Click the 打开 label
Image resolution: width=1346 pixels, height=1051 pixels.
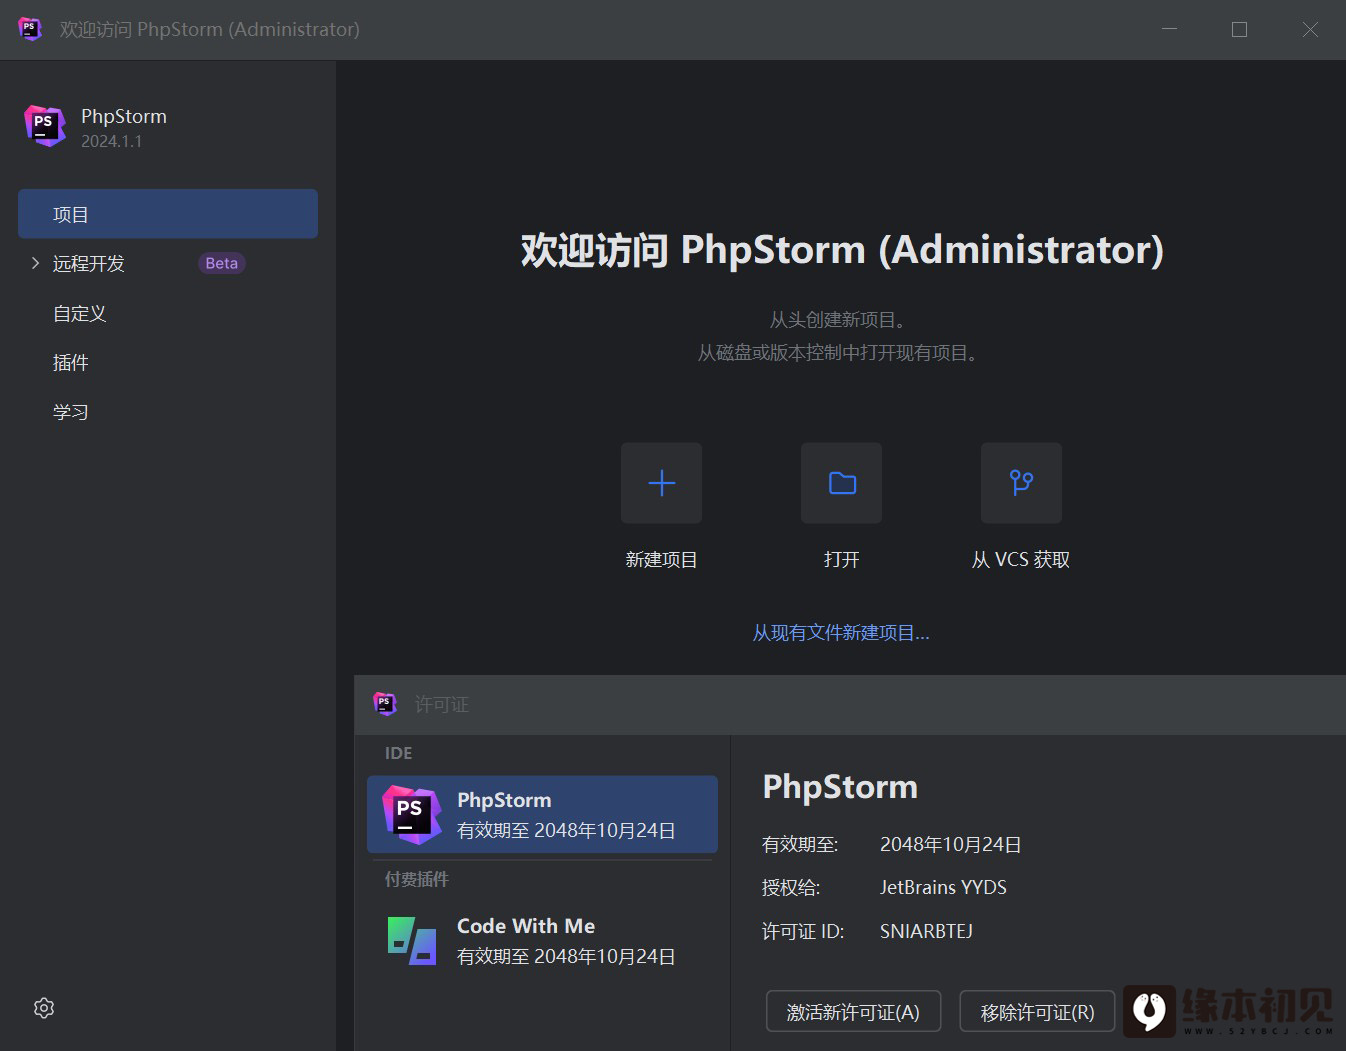(841, 560)
